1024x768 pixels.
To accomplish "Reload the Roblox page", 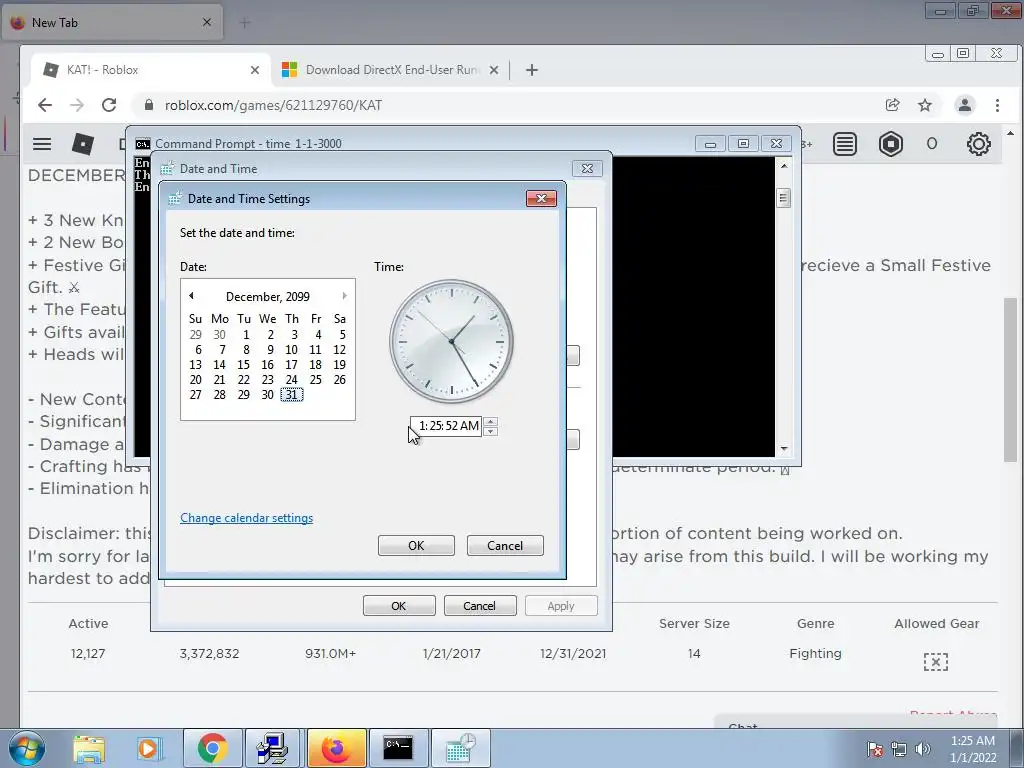I will (109, 105).
